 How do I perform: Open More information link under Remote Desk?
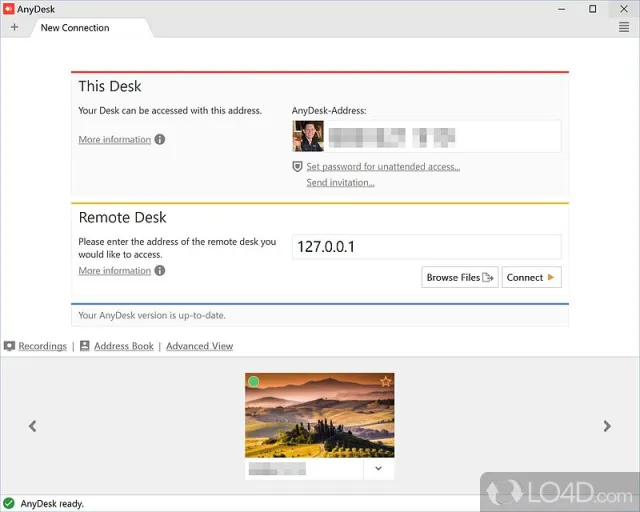pos(115,271)
